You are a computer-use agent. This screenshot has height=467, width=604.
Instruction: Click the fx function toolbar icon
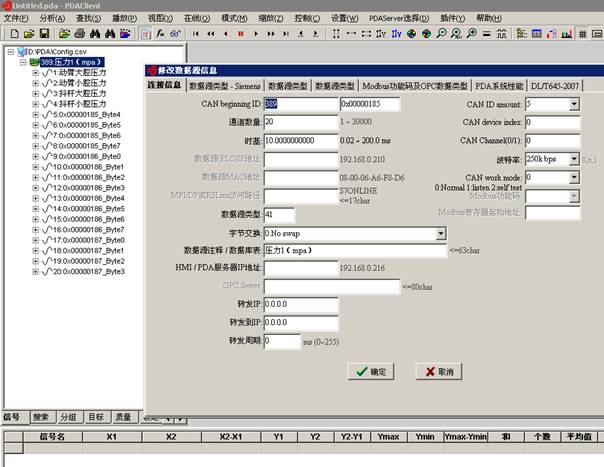point(160,34)
